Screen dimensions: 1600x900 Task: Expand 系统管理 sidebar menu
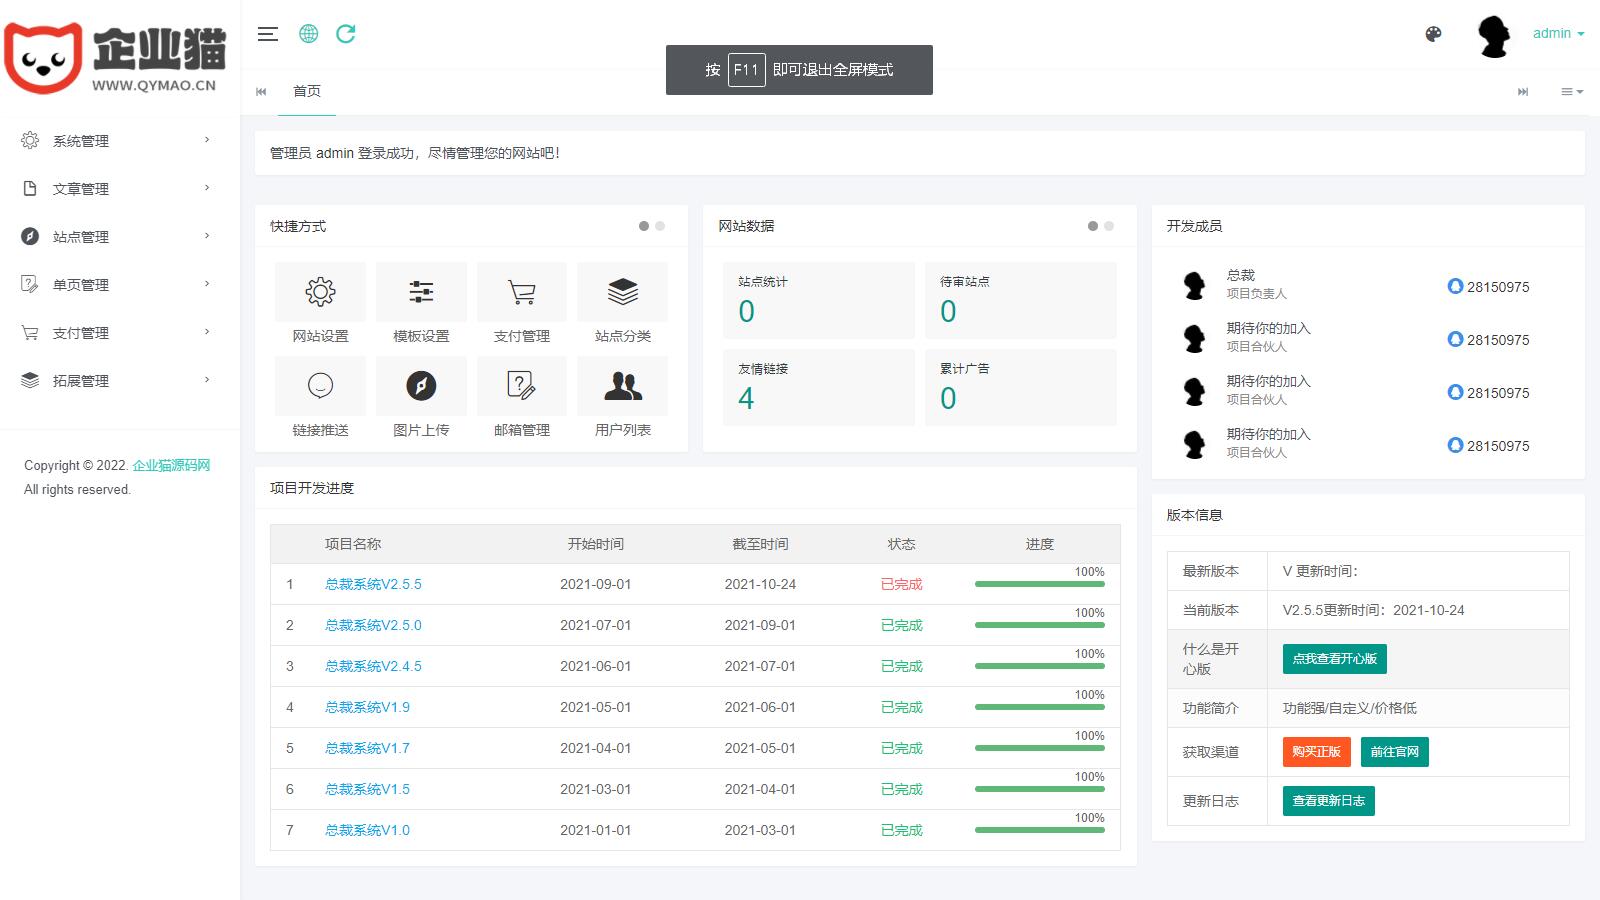tap(115, 141)
